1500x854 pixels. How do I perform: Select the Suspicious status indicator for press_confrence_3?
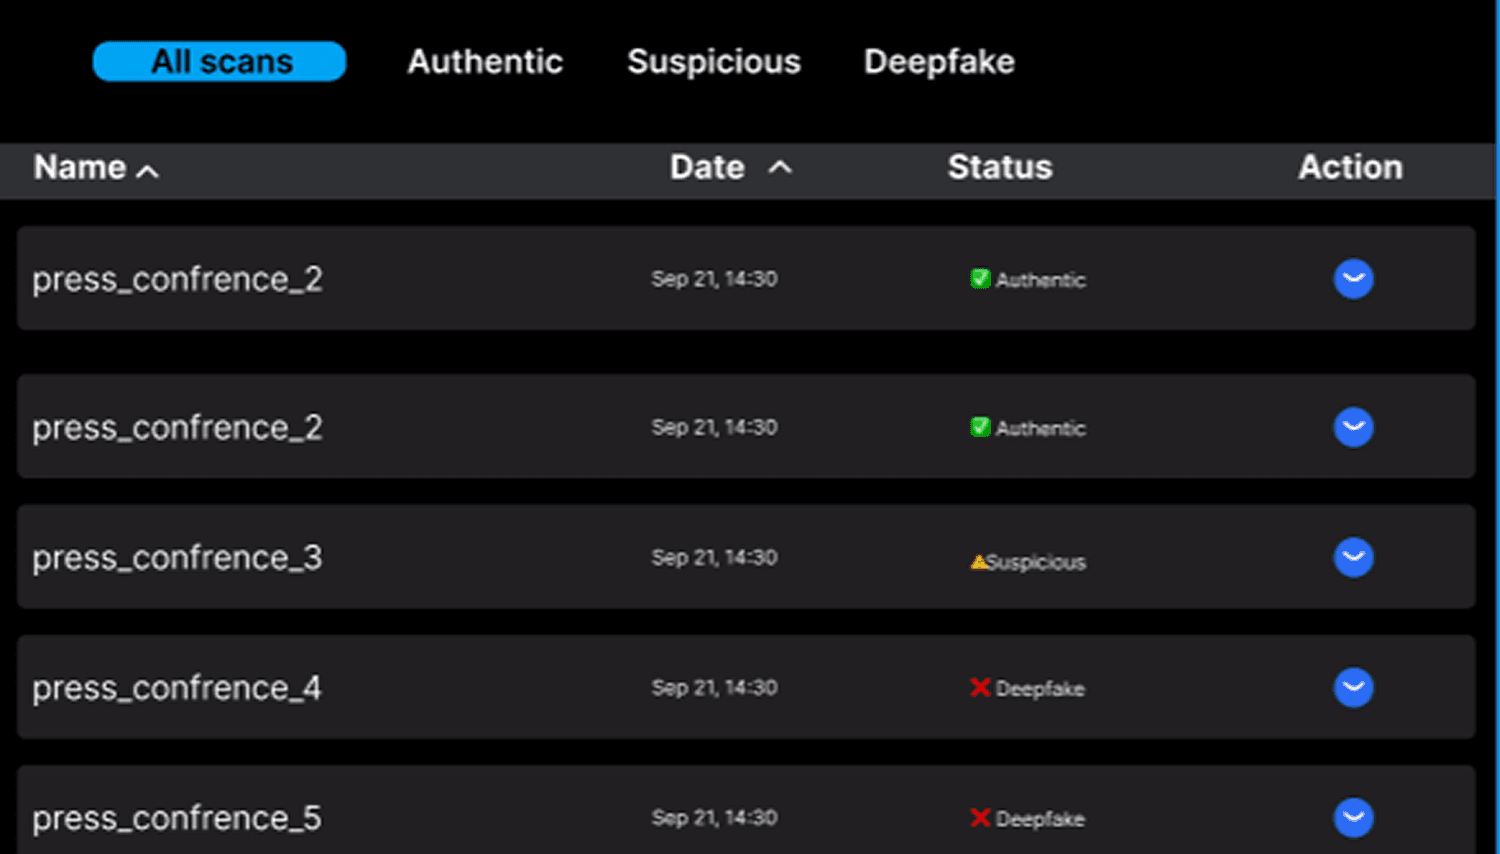pyautogui.click(x=1027, y=561)
